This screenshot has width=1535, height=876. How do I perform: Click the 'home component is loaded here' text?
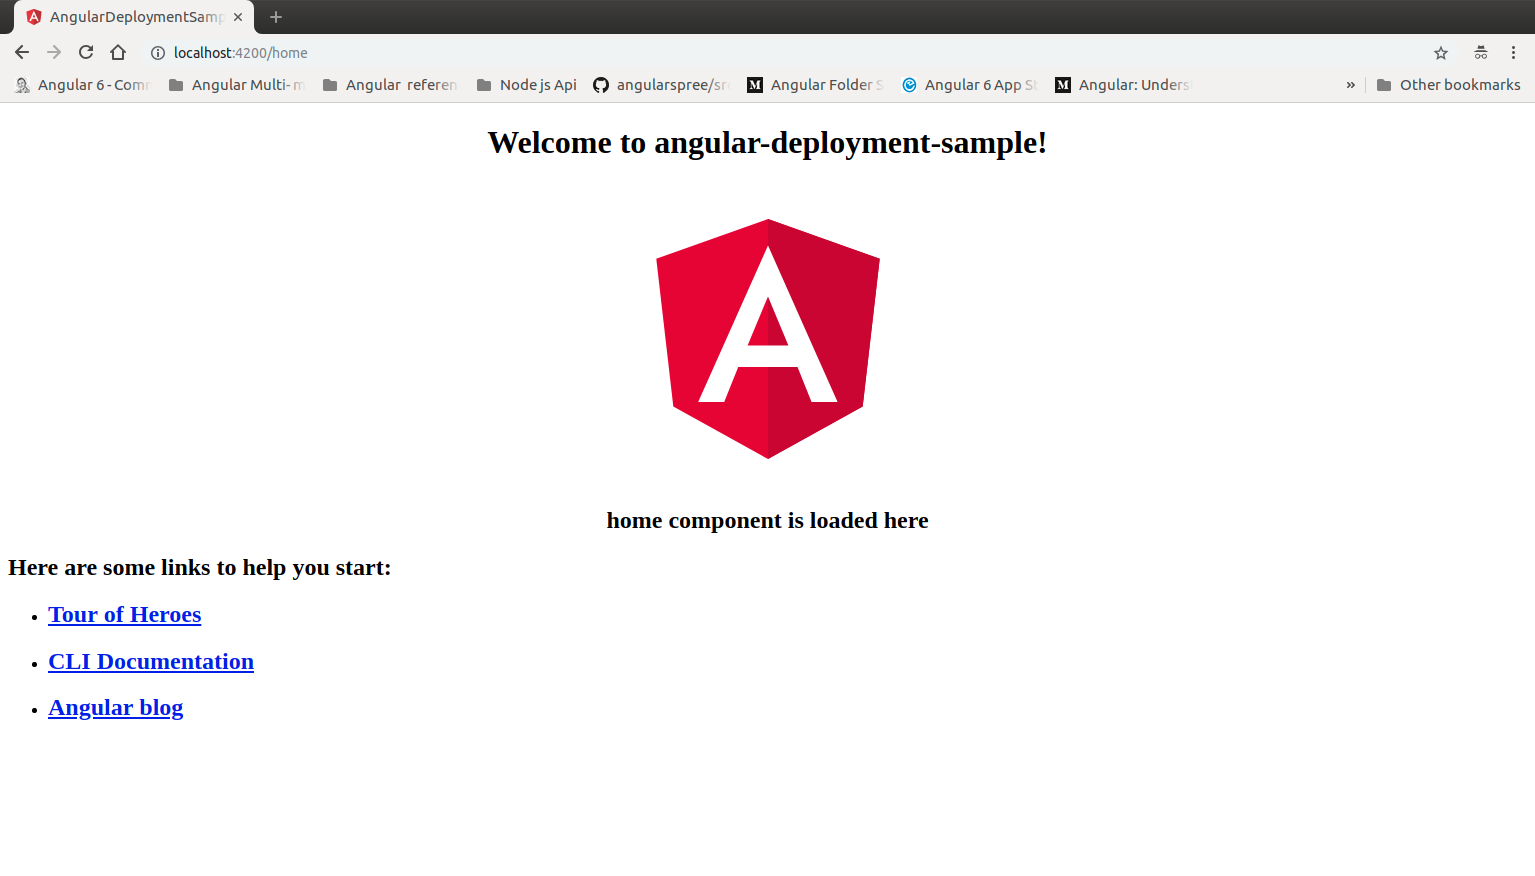tap(768, 520)
